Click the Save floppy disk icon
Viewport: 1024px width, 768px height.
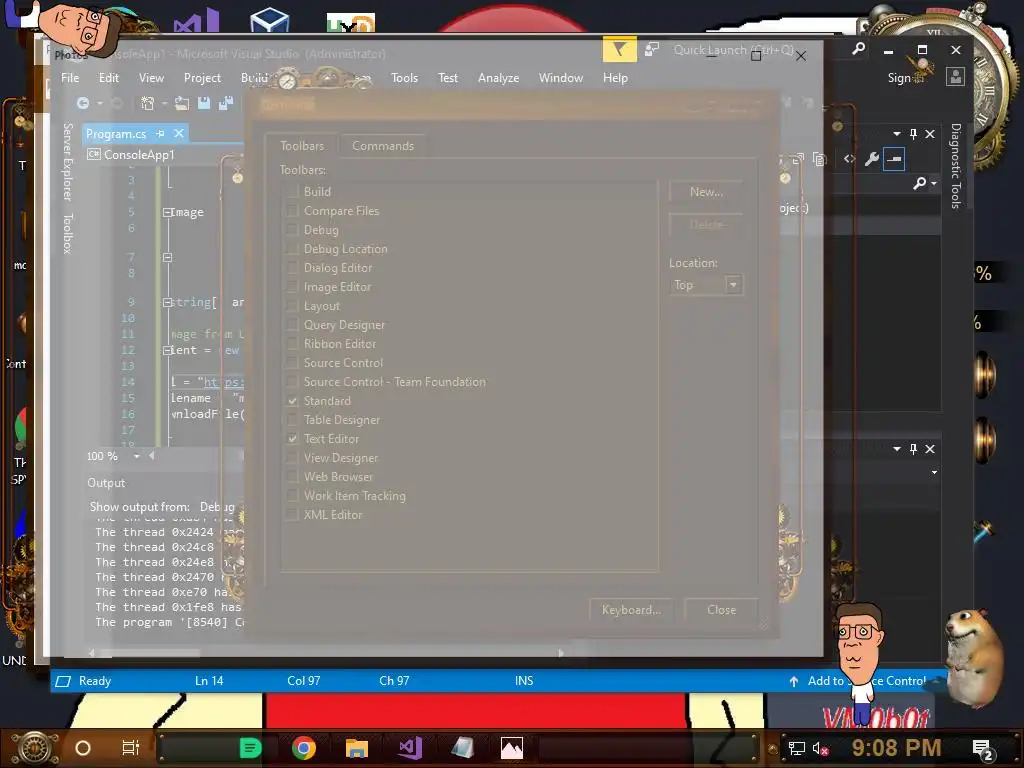coord(204,103)
